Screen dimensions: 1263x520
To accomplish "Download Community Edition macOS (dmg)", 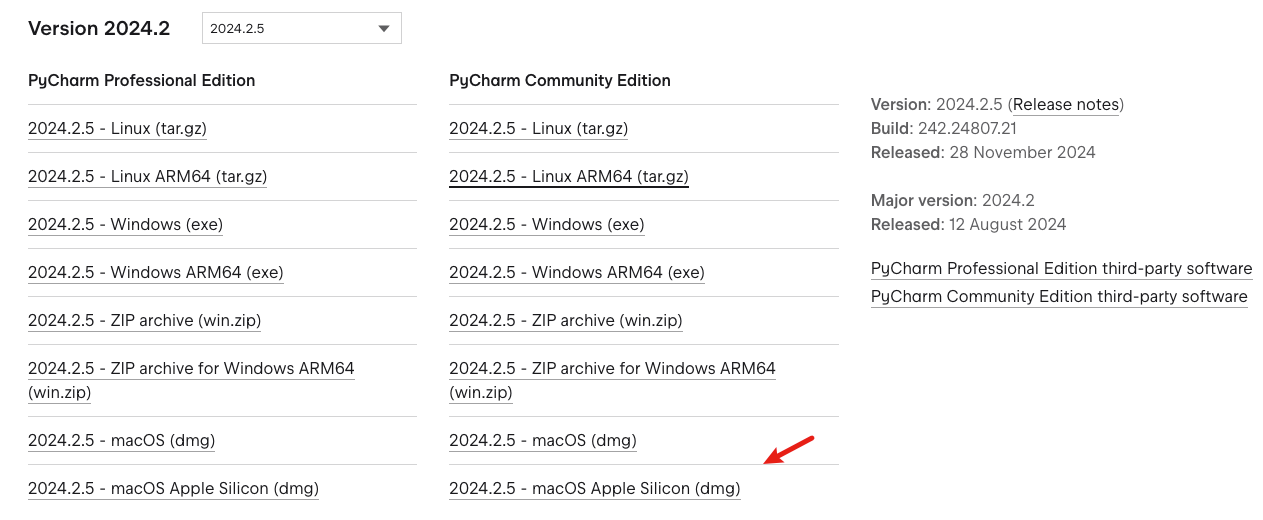I will click(542, 441).
